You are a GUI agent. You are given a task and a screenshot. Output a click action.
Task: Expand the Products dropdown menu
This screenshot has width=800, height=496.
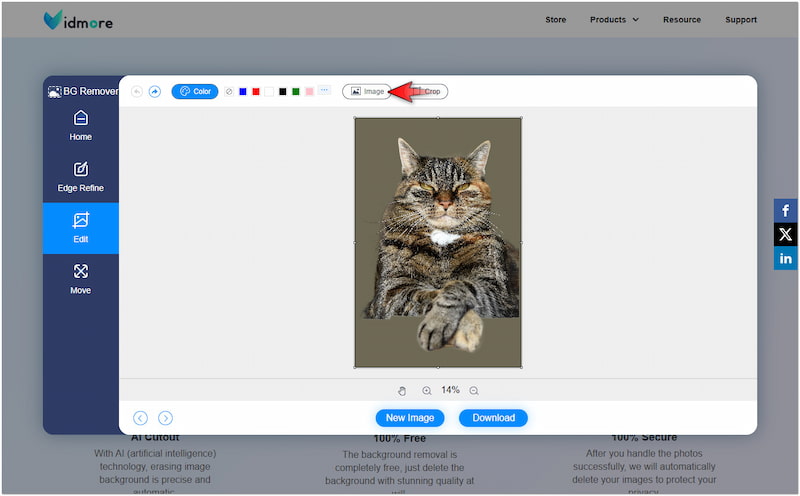click(x=614, y=19)
